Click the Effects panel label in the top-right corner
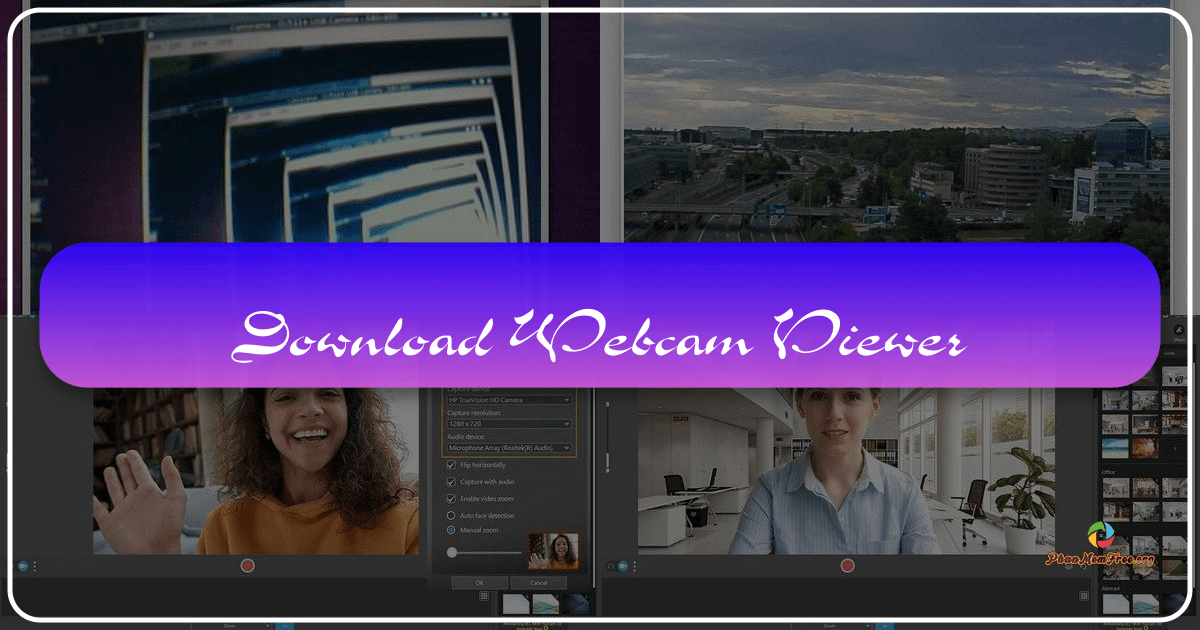This screenshot has height=630, width=1200. [x=1179, y=338]
